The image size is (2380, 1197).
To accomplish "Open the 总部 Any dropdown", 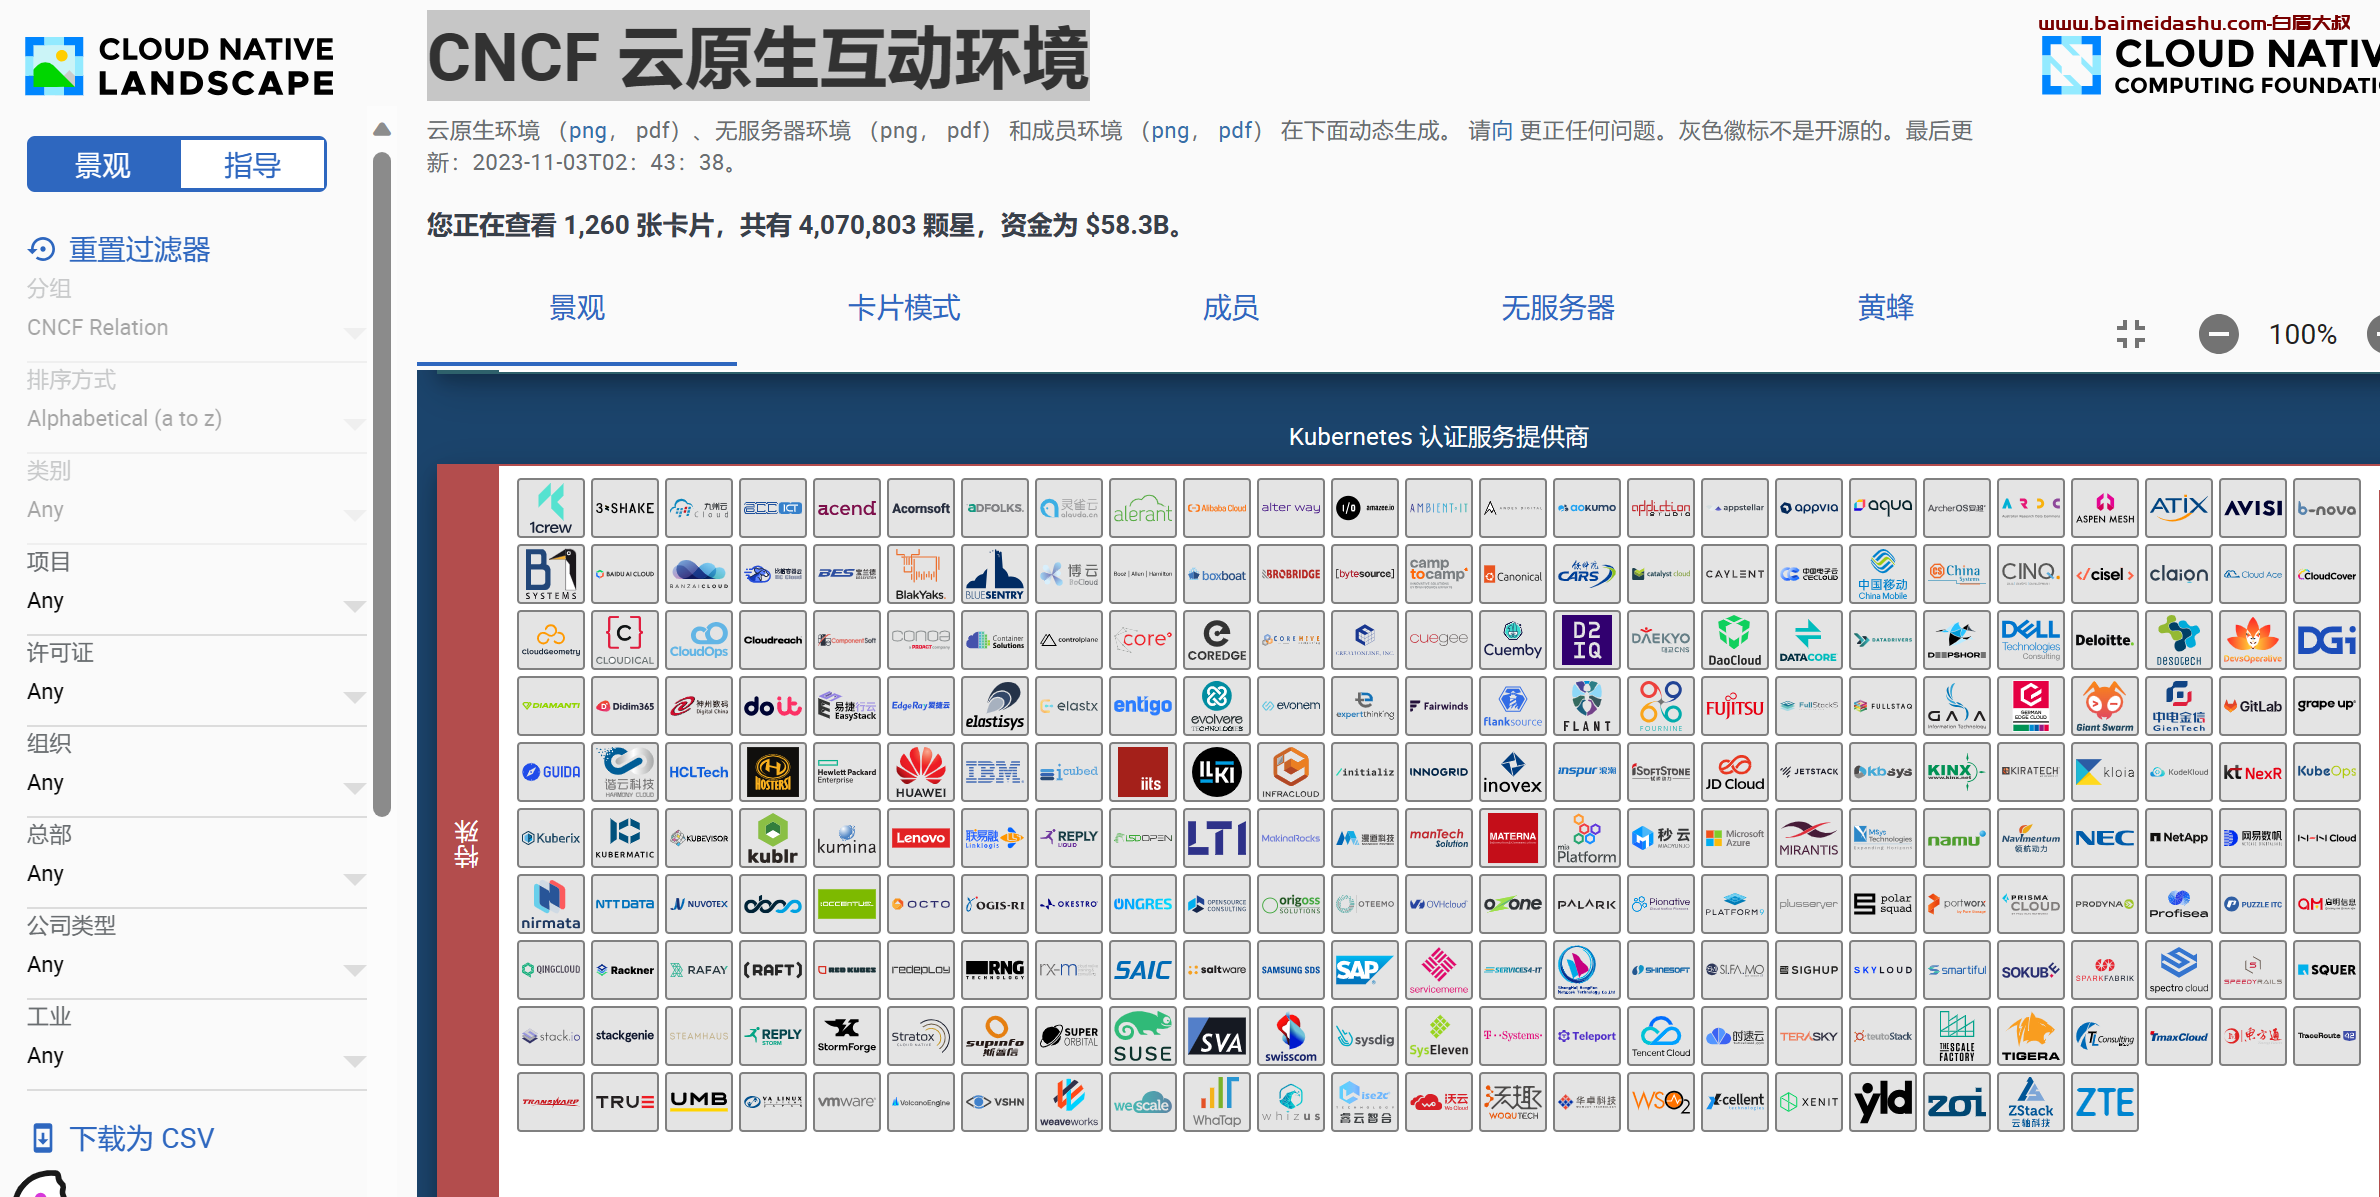I will [x=196, y=874].
